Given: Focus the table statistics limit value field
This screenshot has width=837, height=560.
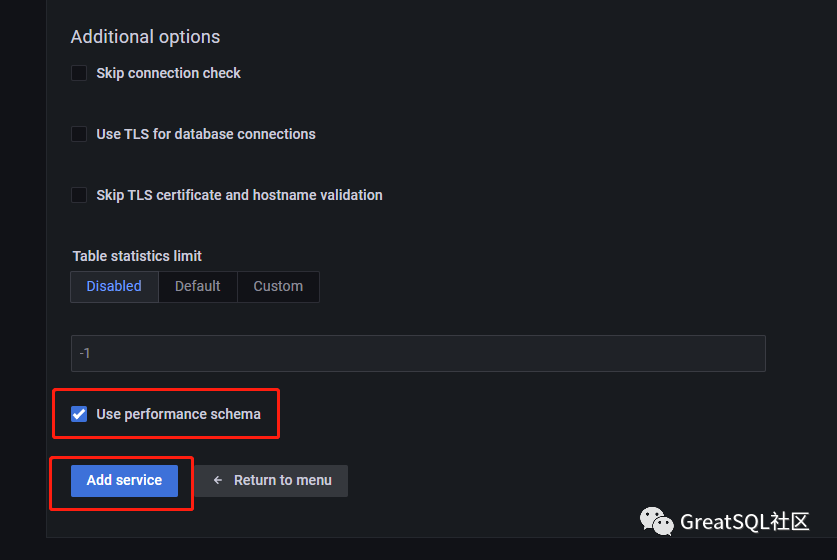Looking at the screenshot, I should click(418, 354).
